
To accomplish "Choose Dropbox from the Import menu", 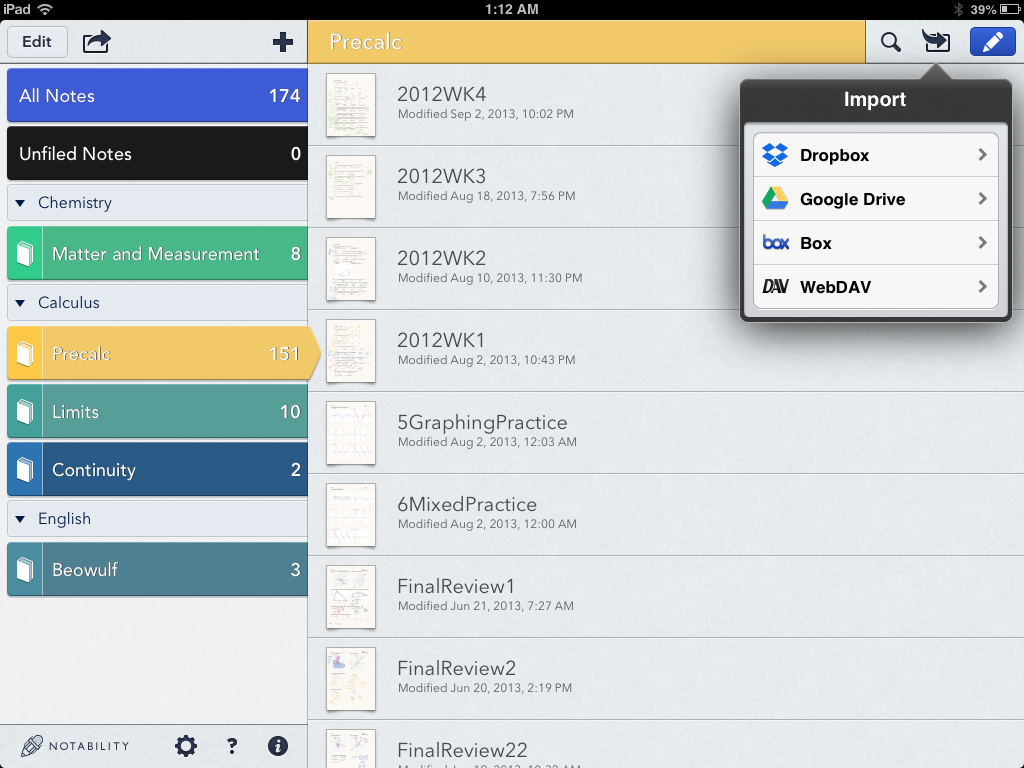I will pyautogui.click(x=875, y=155).
